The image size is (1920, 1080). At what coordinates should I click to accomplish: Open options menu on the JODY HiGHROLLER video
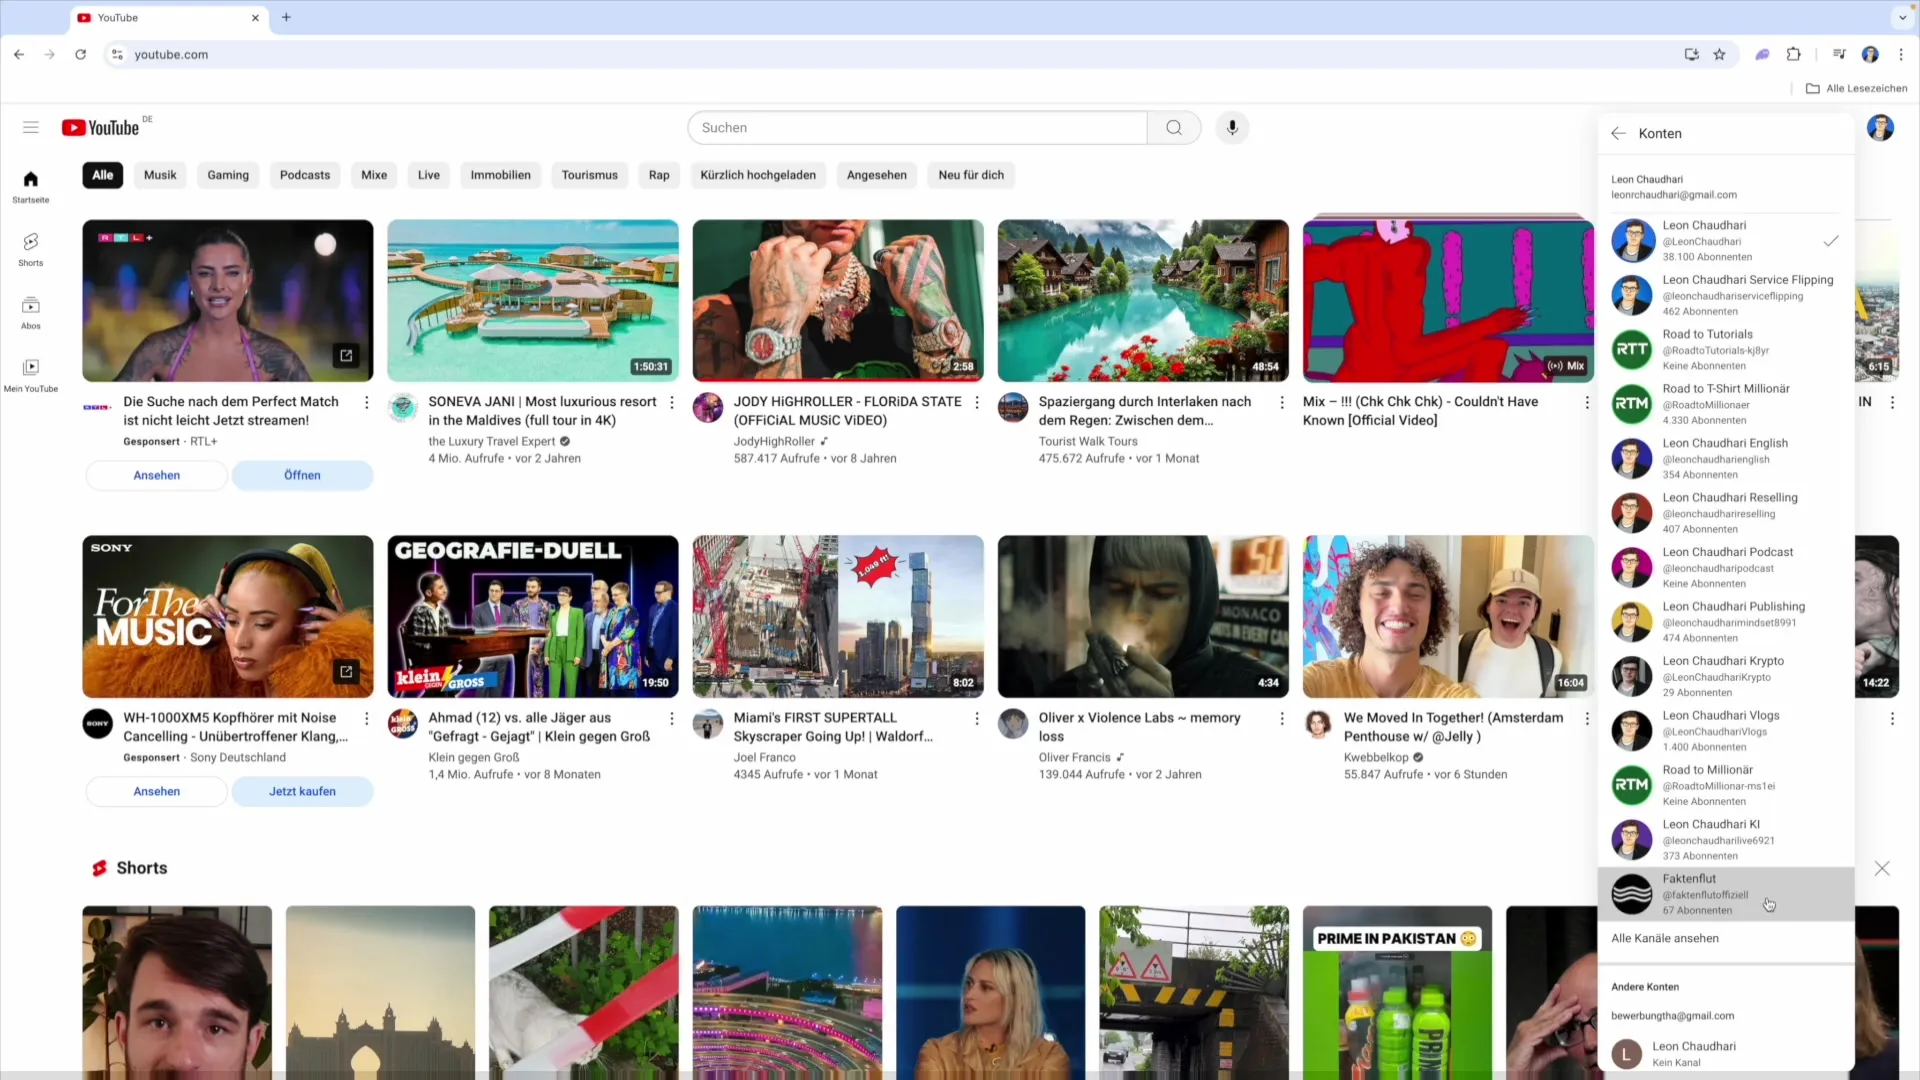click(x=976, y=402)
